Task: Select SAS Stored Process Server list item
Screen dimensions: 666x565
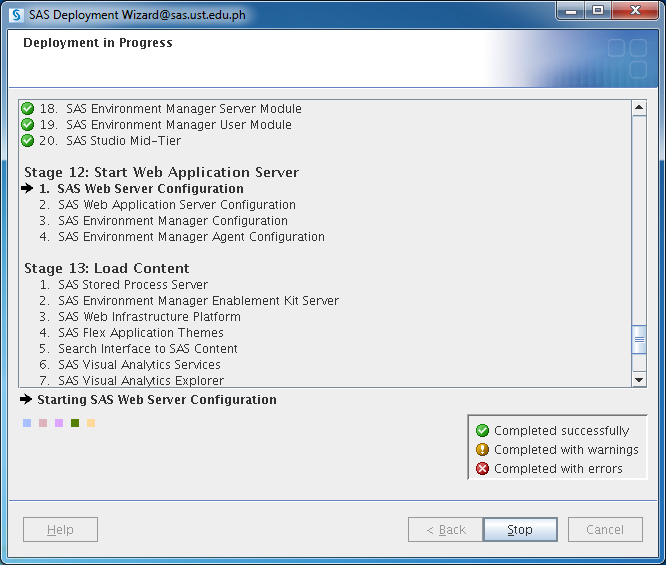Action: pos(132,285)
